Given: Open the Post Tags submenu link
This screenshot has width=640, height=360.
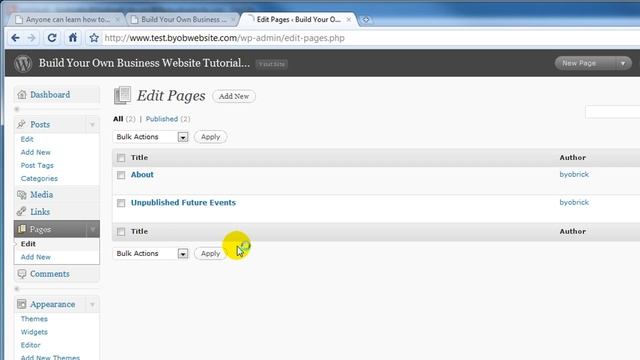Looking at the screenshot, I should point(37,165).
